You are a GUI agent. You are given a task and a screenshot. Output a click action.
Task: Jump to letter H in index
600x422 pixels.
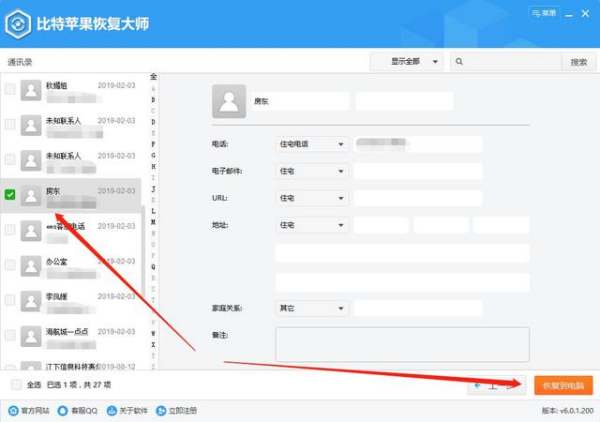153,166
